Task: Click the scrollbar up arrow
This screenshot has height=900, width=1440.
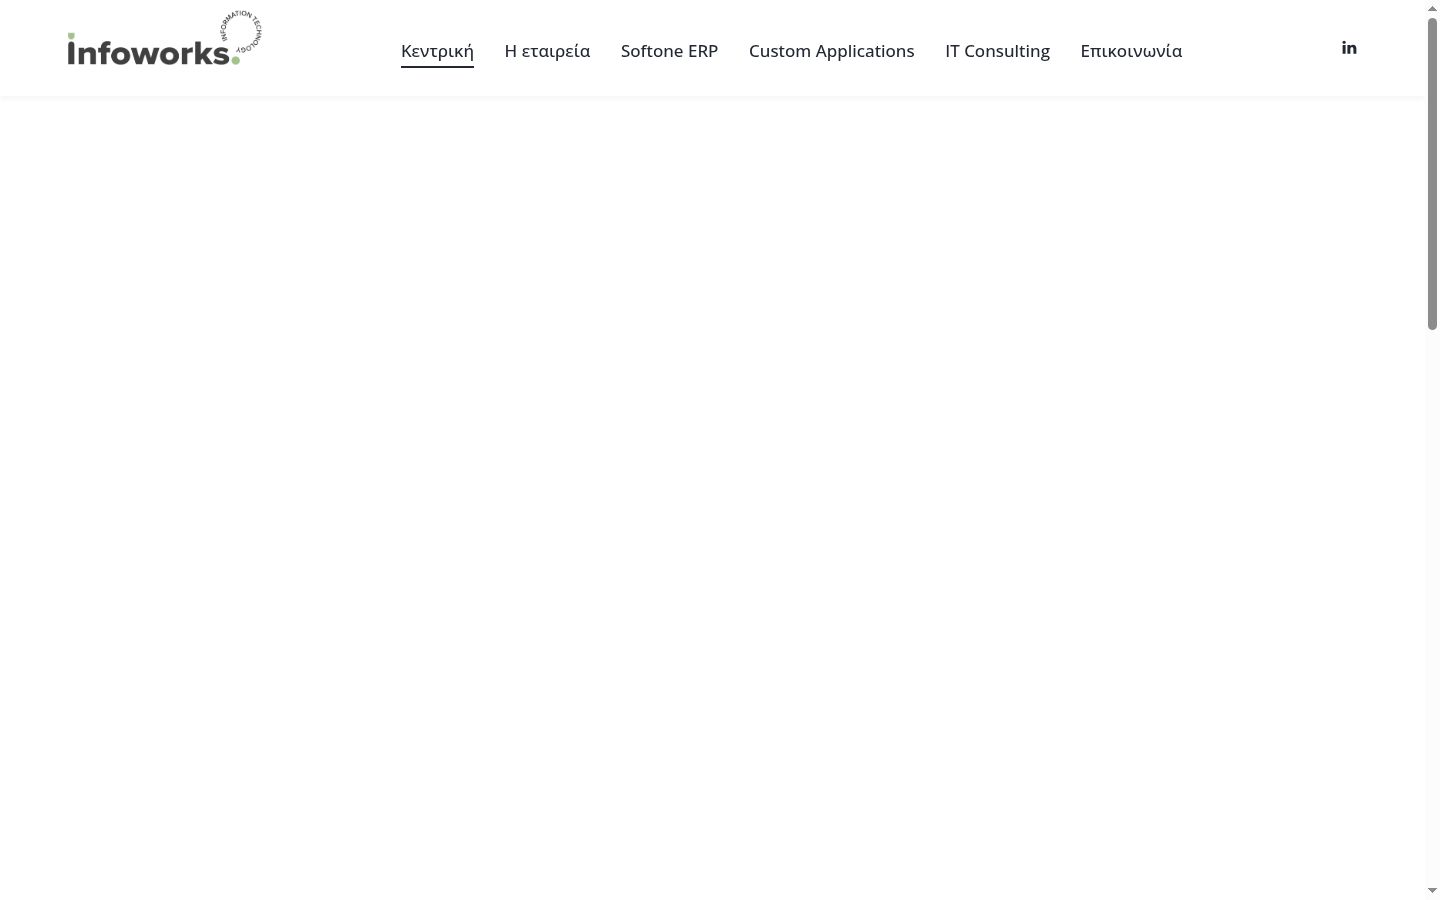Action: (x=1432, y=8)
